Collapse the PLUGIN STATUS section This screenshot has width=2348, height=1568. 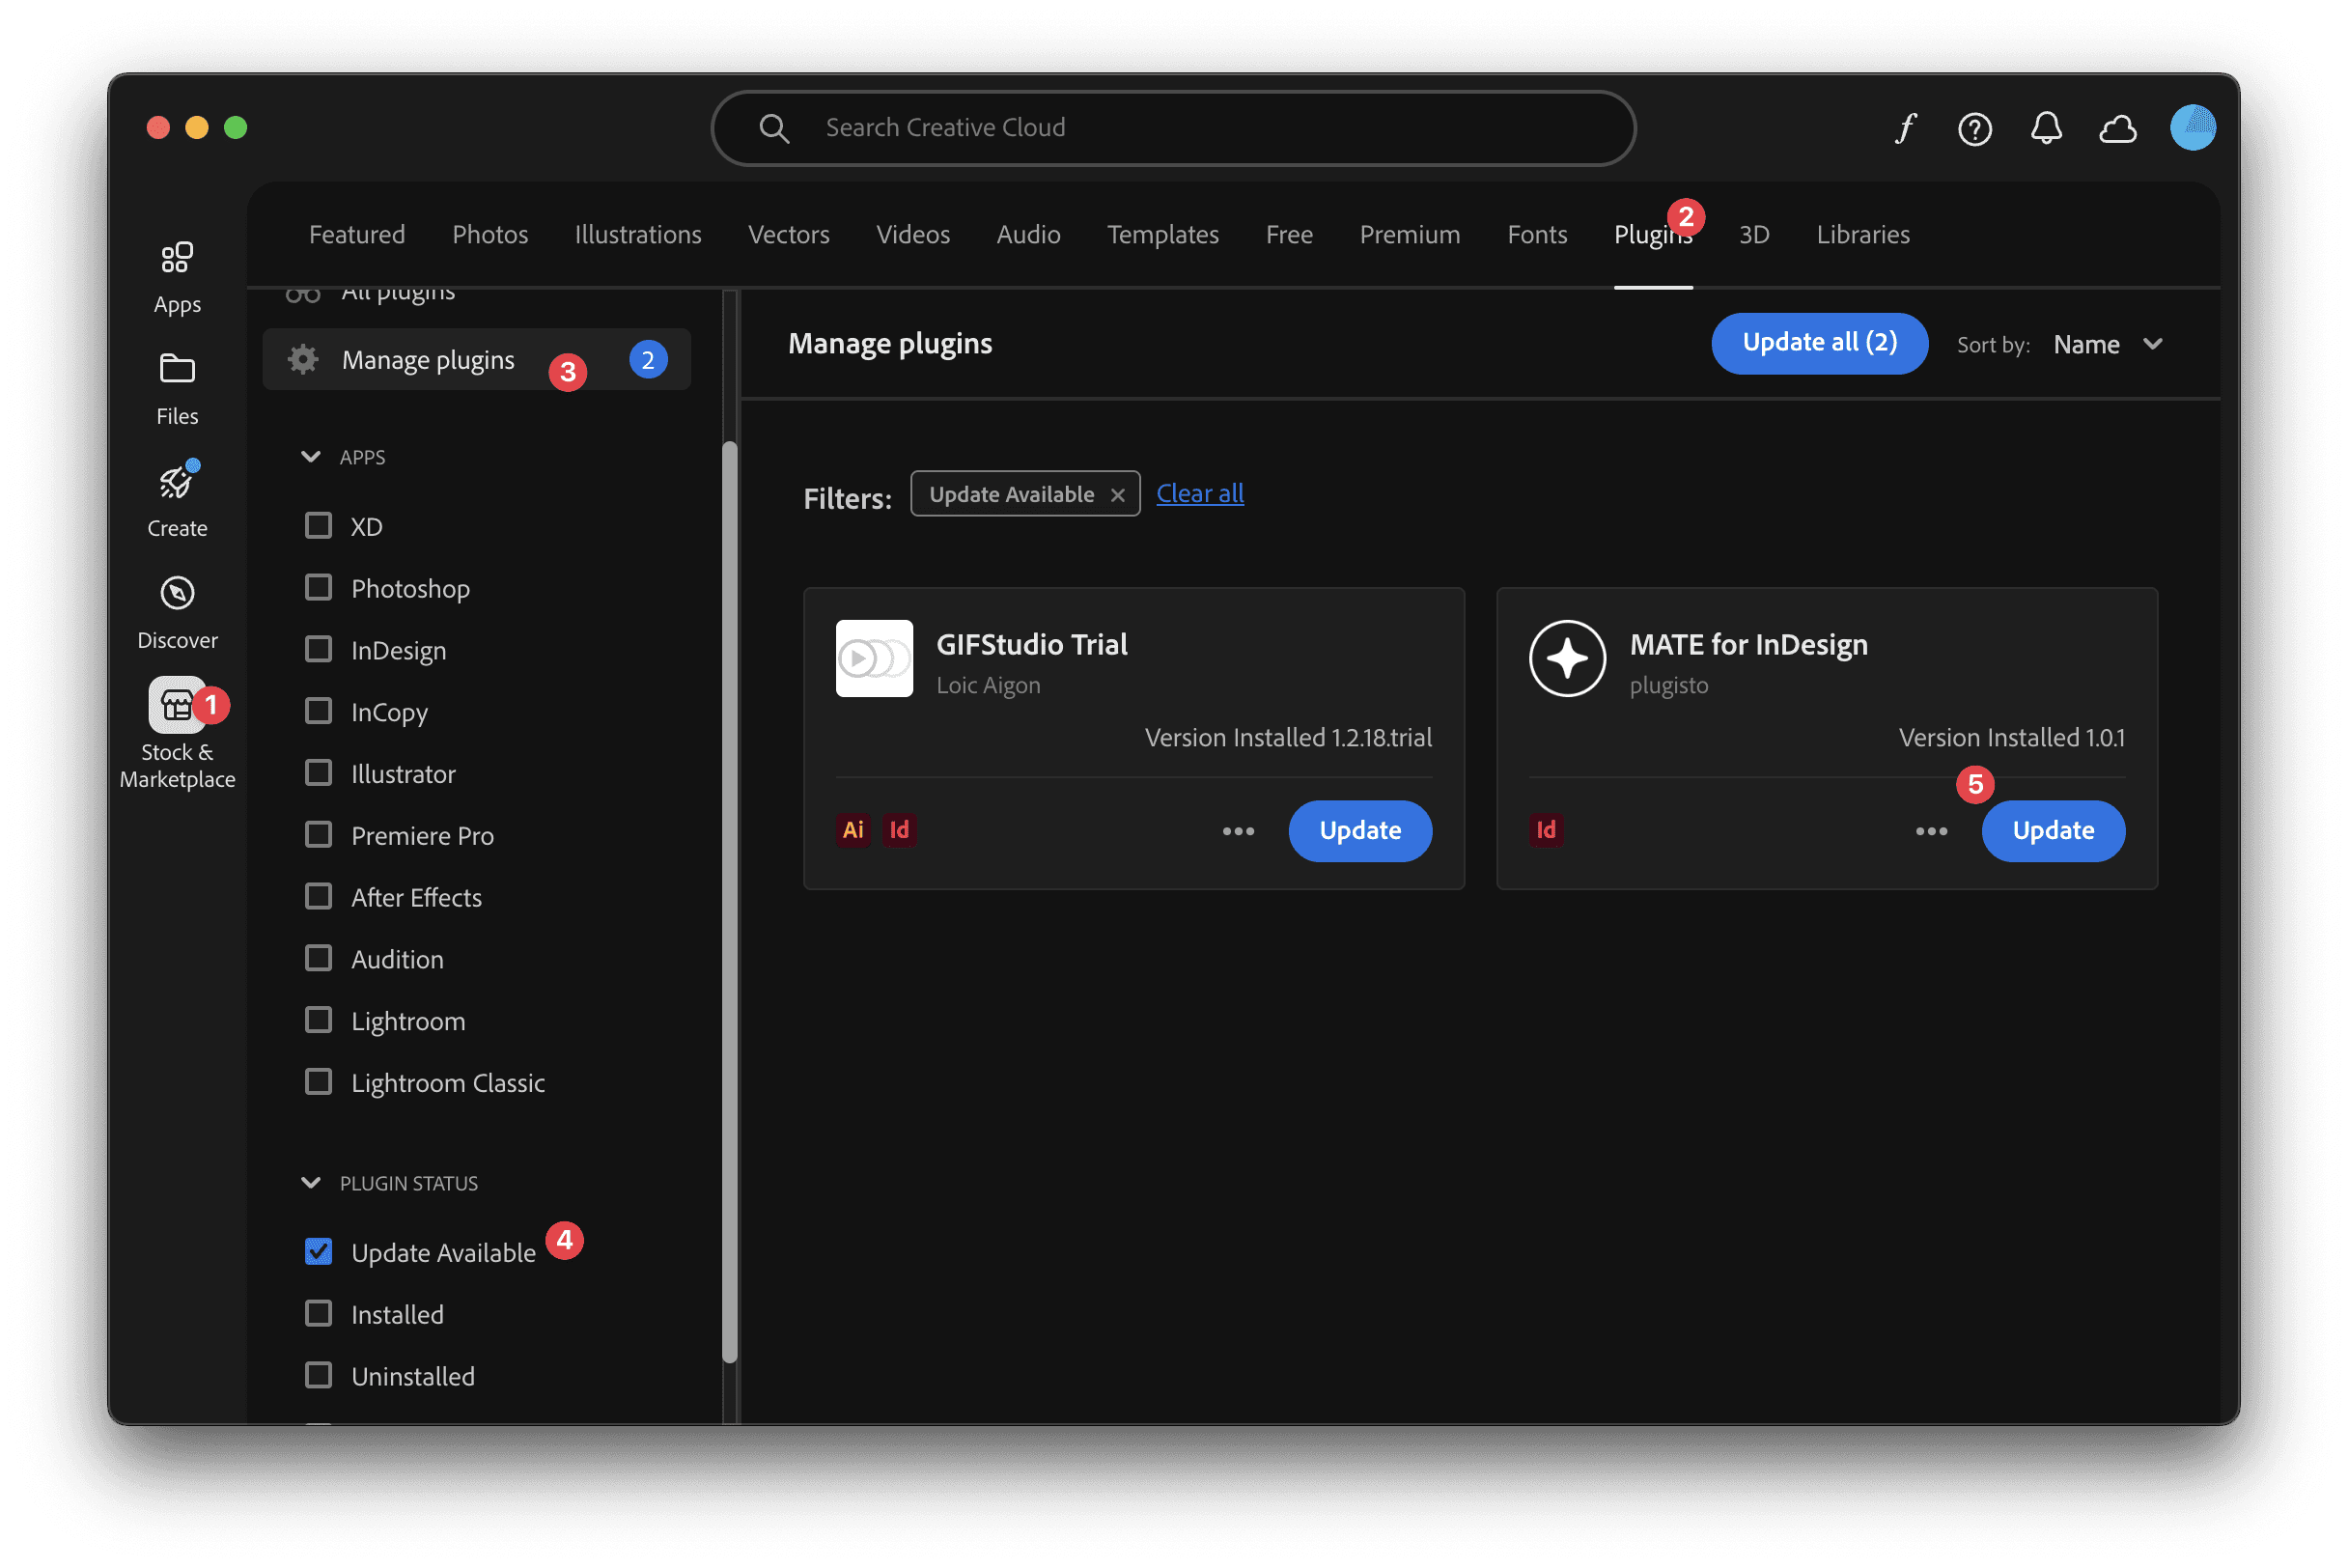[x=311, y=1183]
